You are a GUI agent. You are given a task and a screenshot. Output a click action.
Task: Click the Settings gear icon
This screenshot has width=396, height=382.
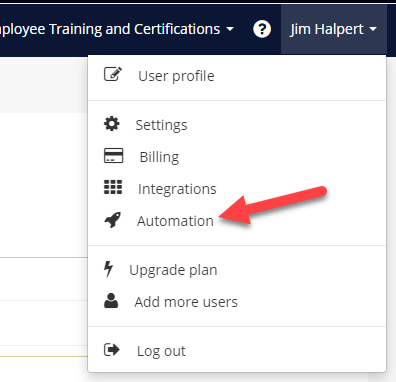[x=112, y=124]
